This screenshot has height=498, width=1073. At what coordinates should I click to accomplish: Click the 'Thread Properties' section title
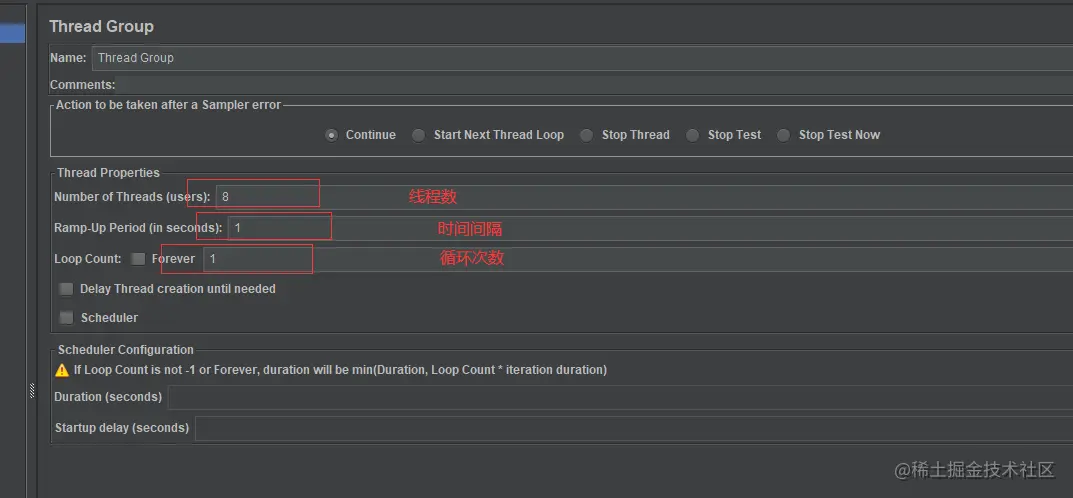[108, 173]
